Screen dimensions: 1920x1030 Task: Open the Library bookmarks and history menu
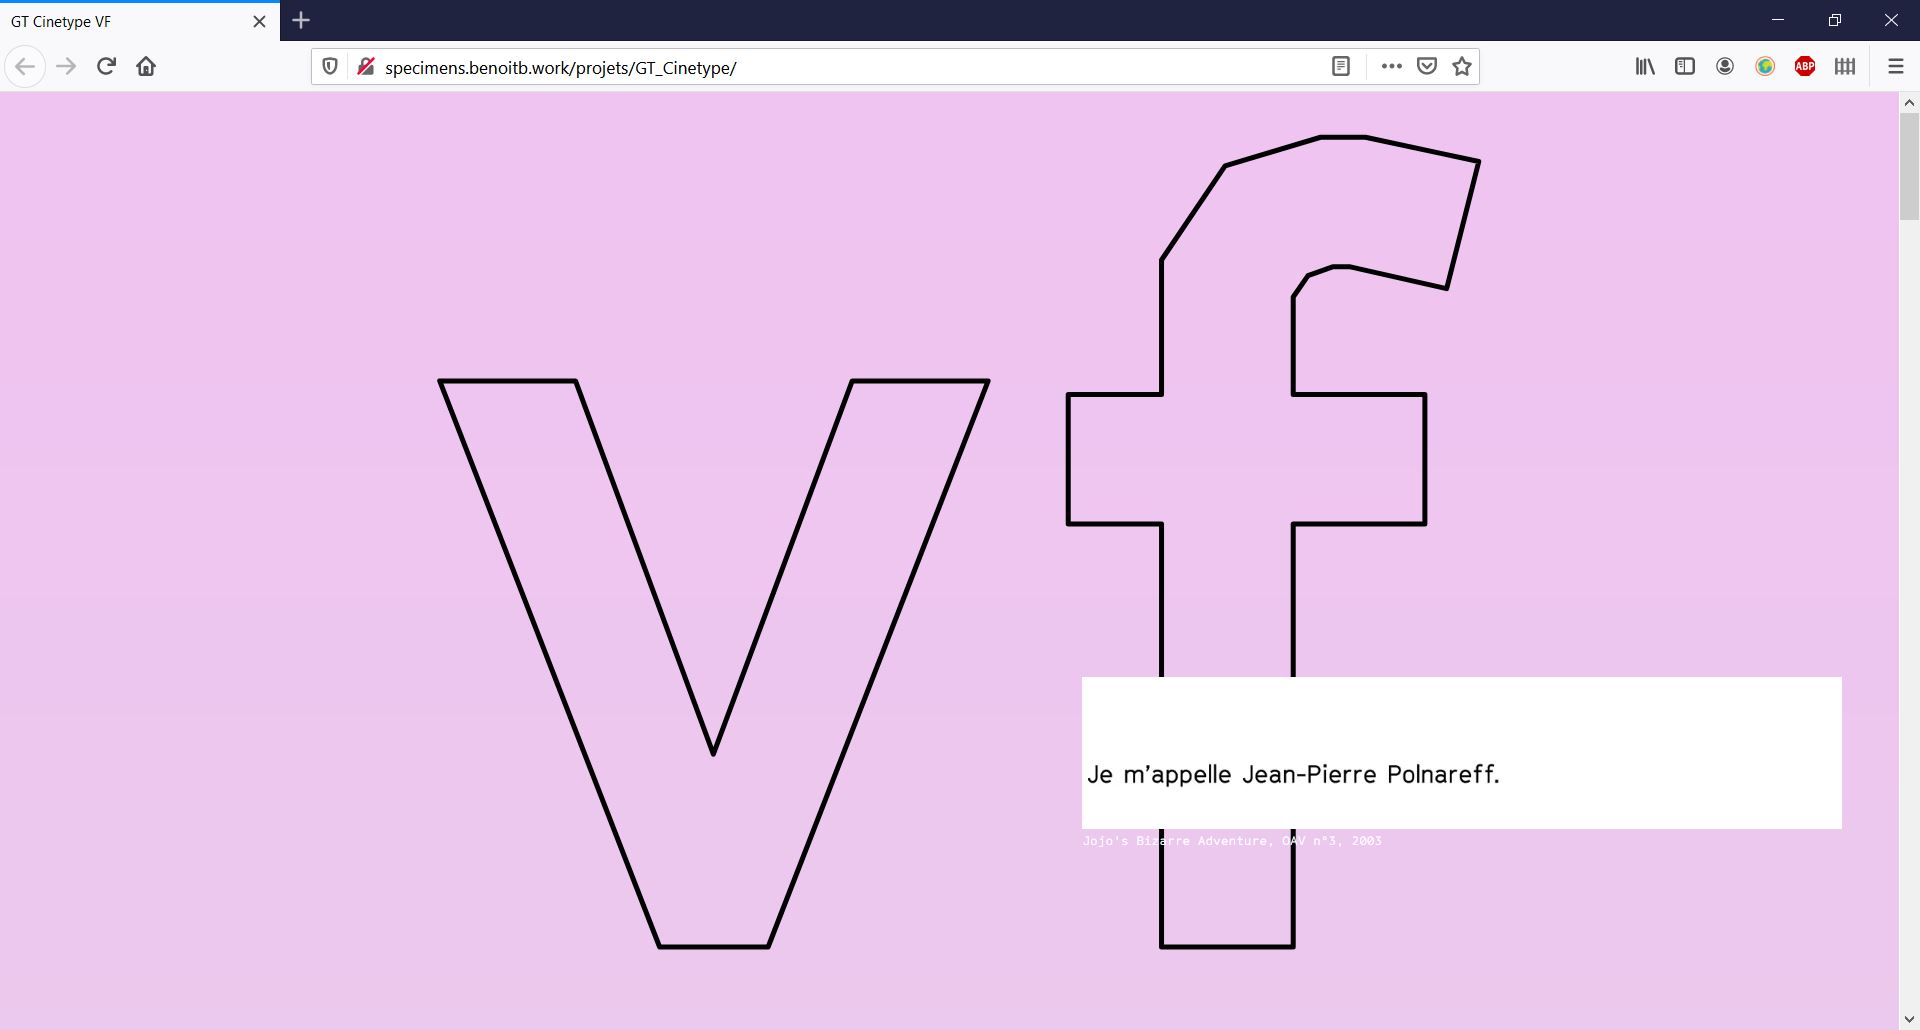coord(1645,67)
